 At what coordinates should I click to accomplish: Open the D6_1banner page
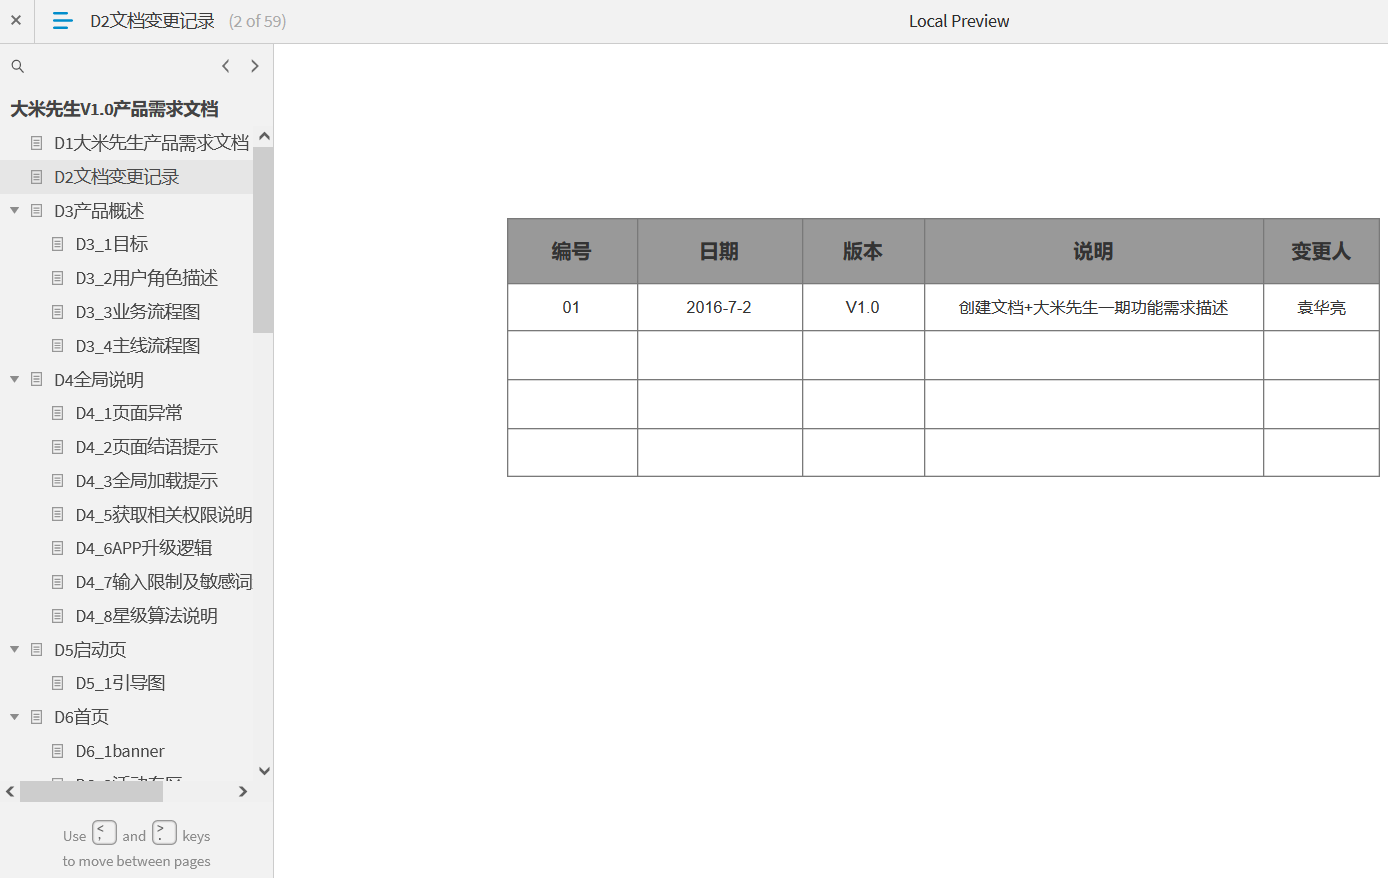tap(120, 751)
